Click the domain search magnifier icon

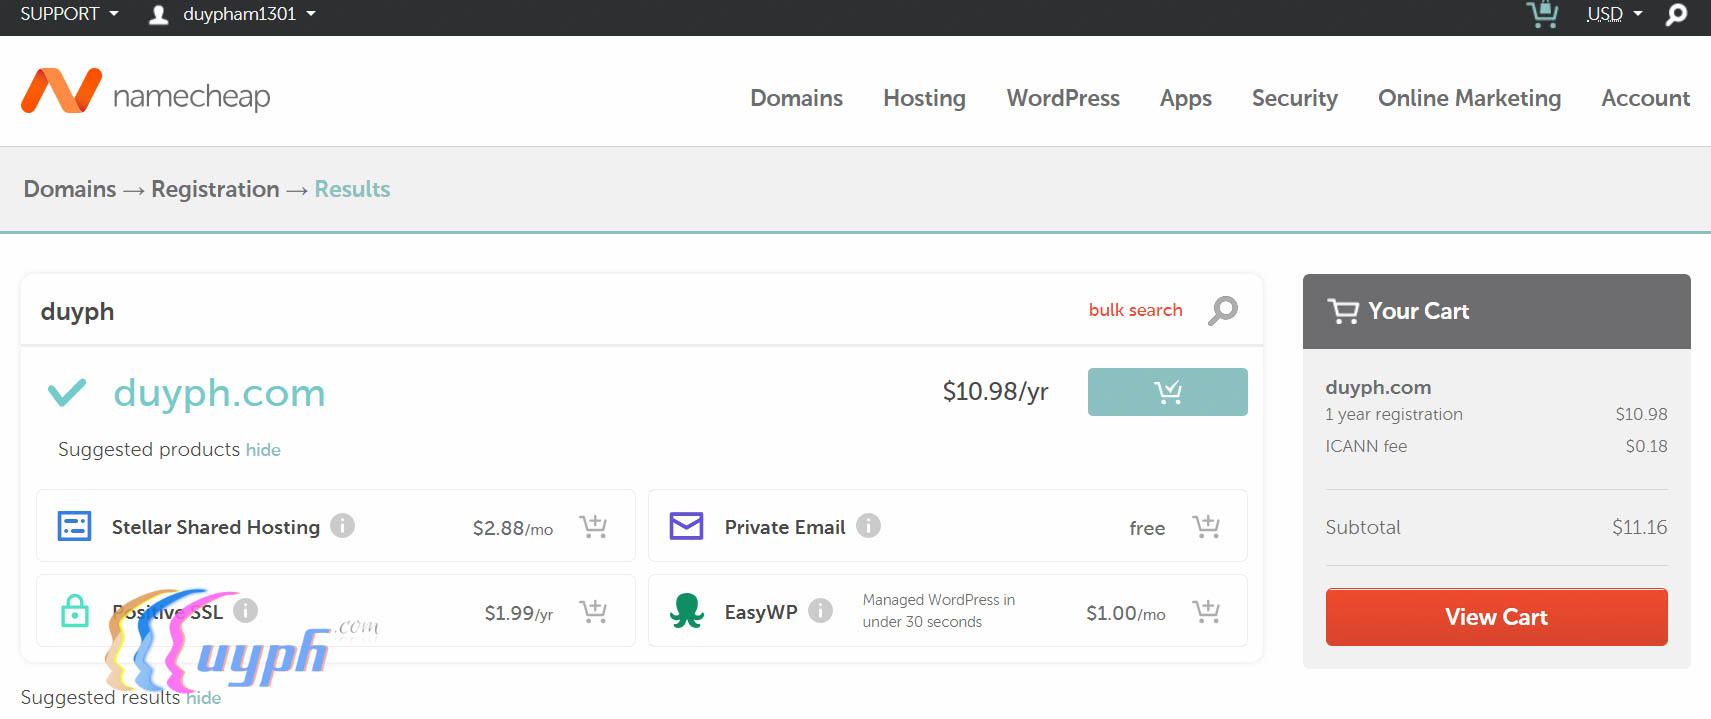[1222, 311]
